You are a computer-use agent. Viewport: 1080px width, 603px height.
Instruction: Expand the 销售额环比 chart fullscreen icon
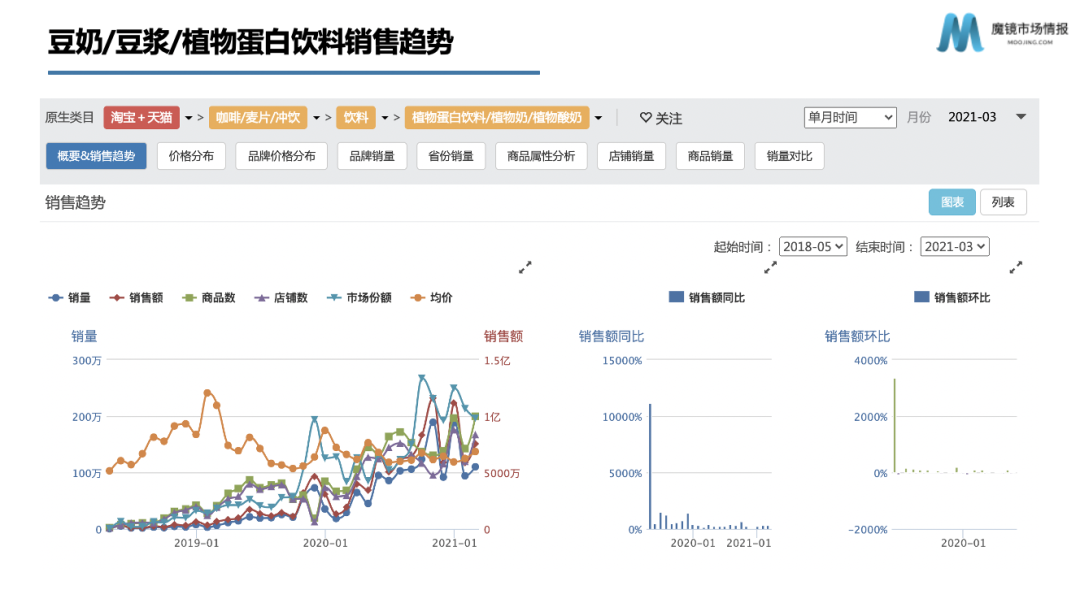[x=1016, y=267]
